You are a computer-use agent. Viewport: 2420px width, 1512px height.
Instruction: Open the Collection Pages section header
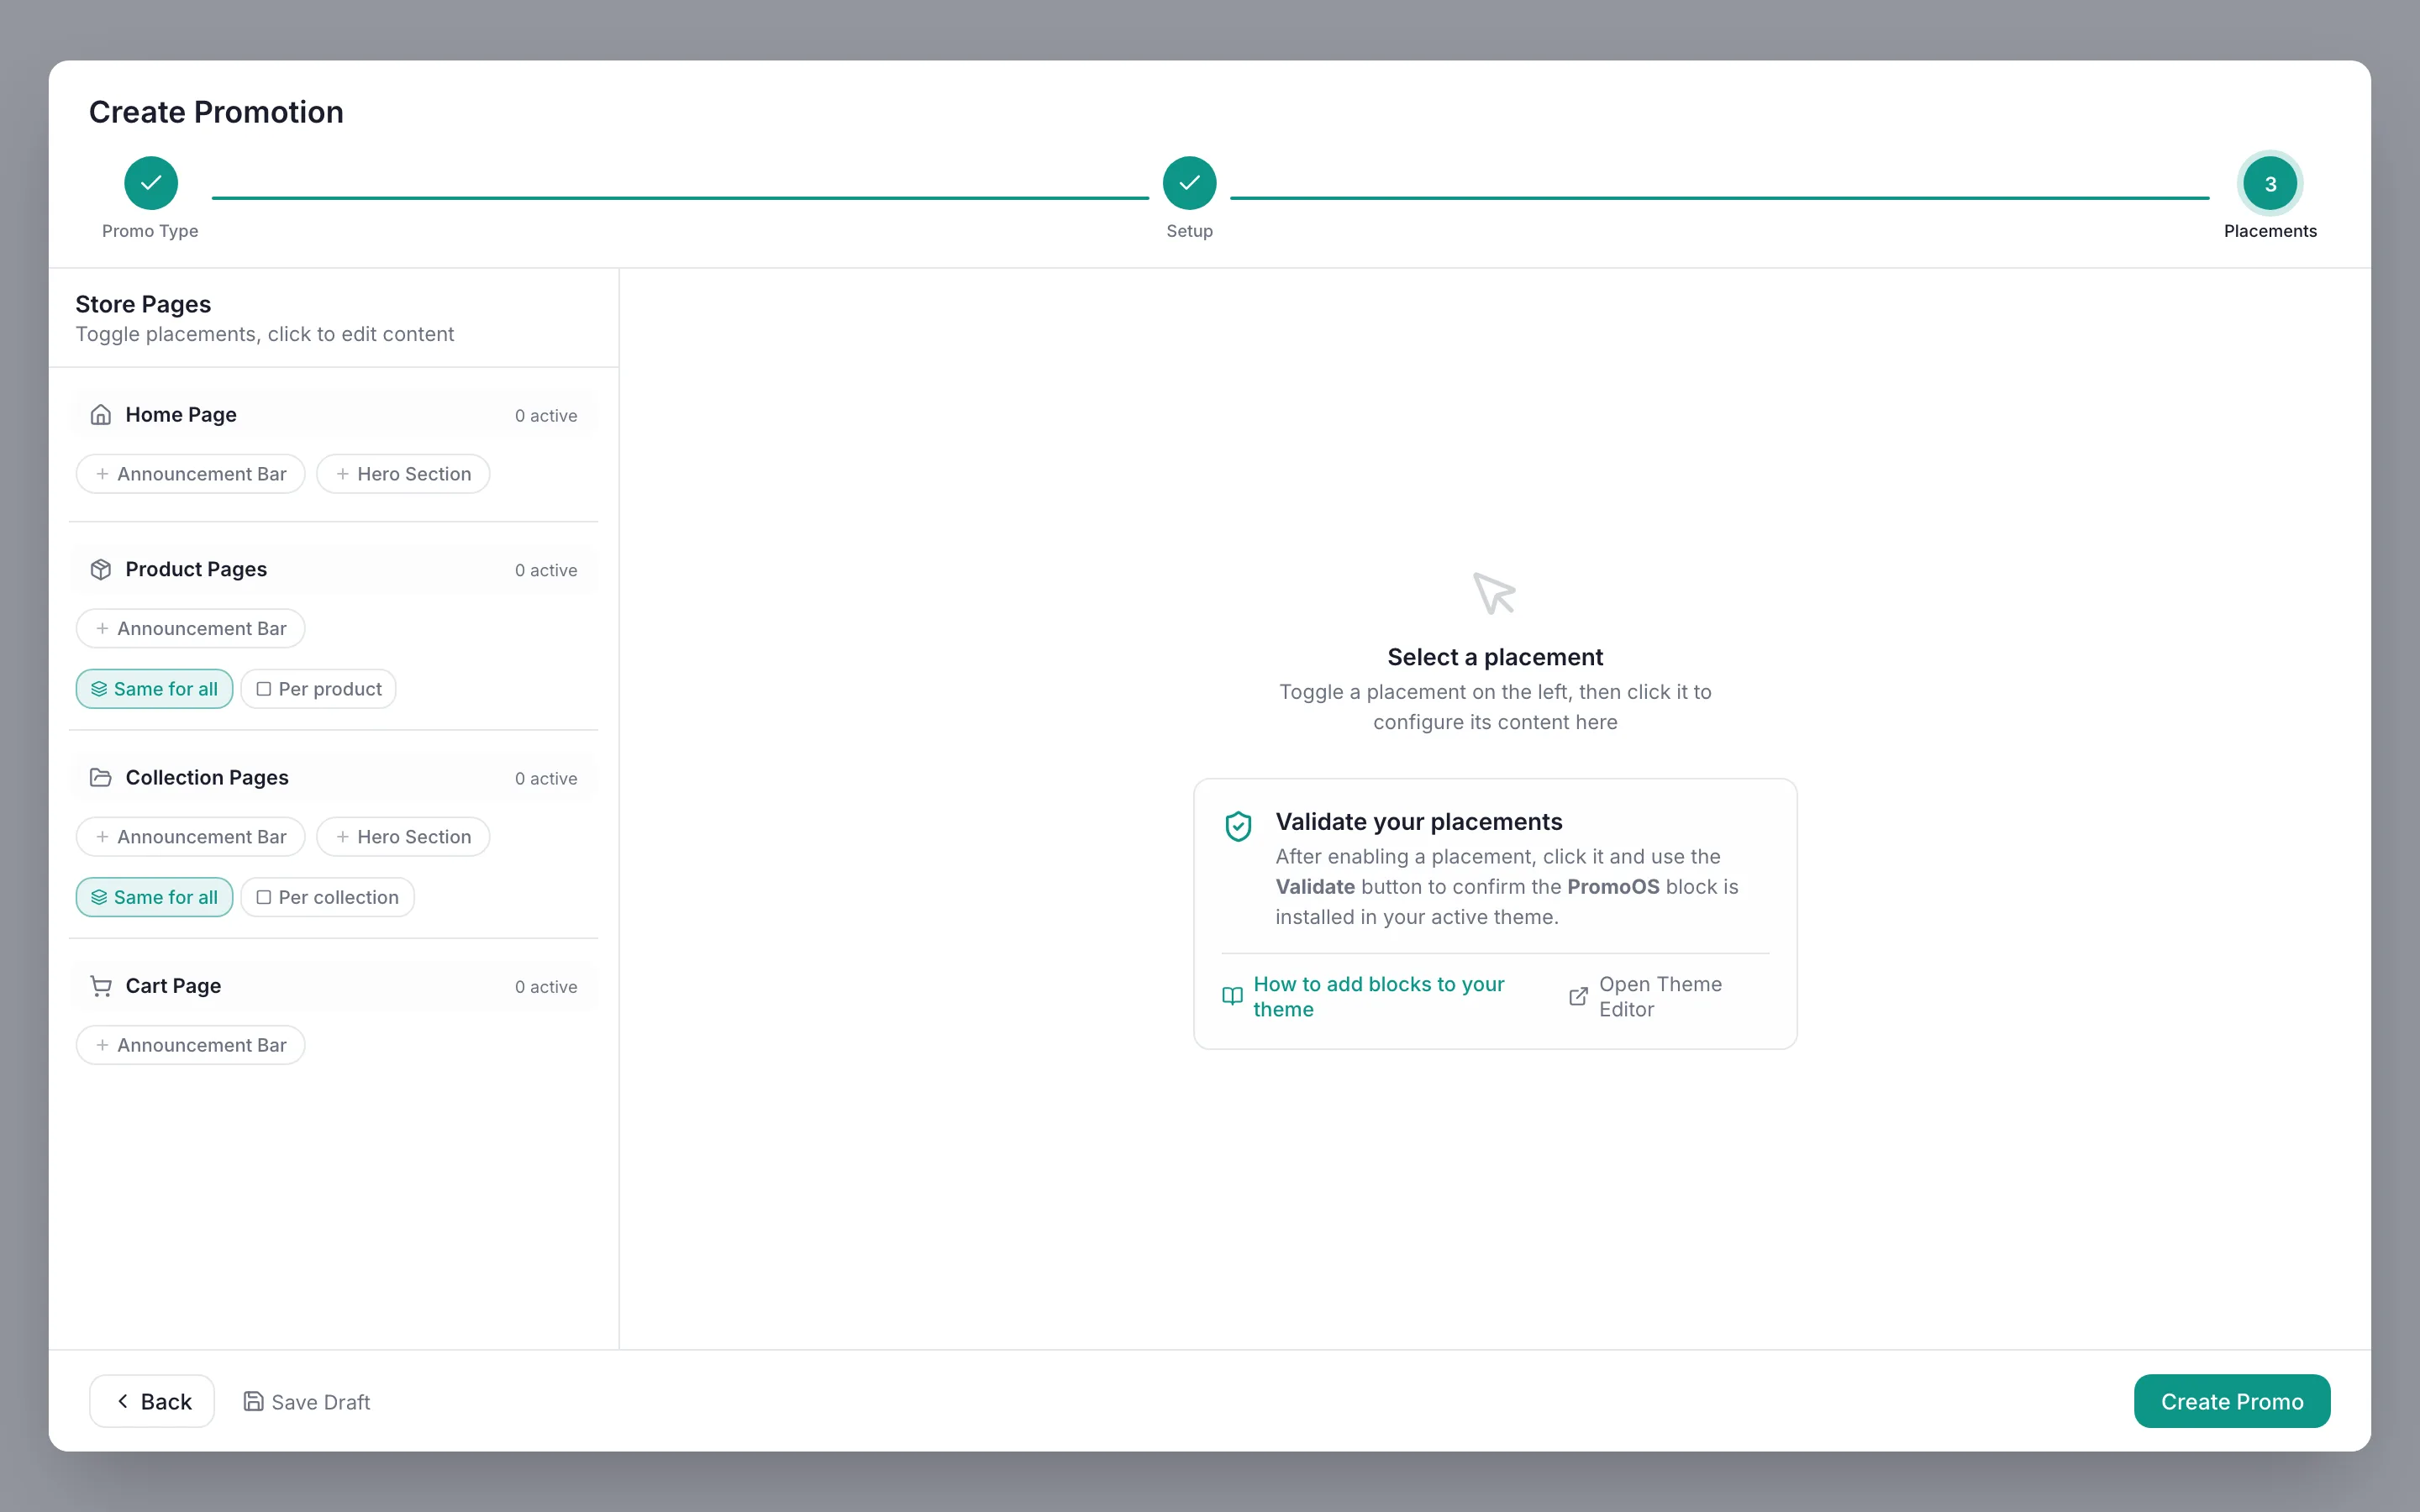[333, 777]
